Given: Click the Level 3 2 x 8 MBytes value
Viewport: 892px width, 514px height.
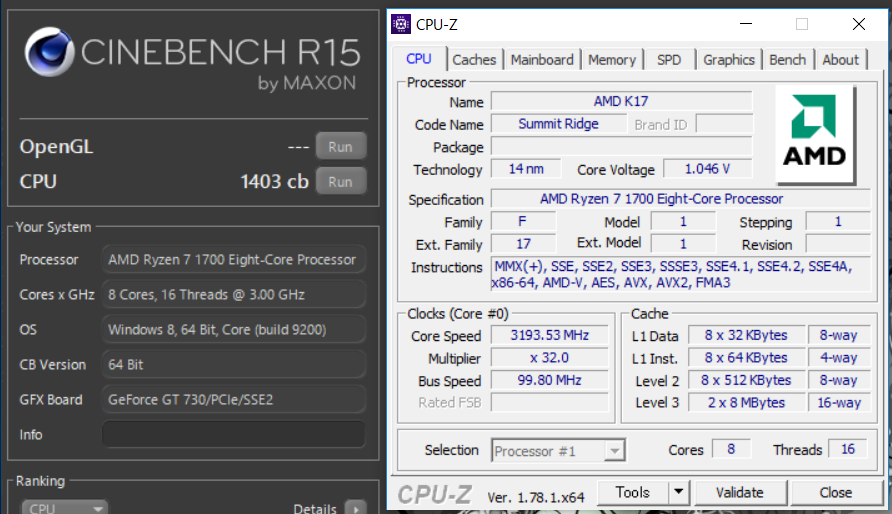Looking at the screenshot, I should tap(746, 403).
